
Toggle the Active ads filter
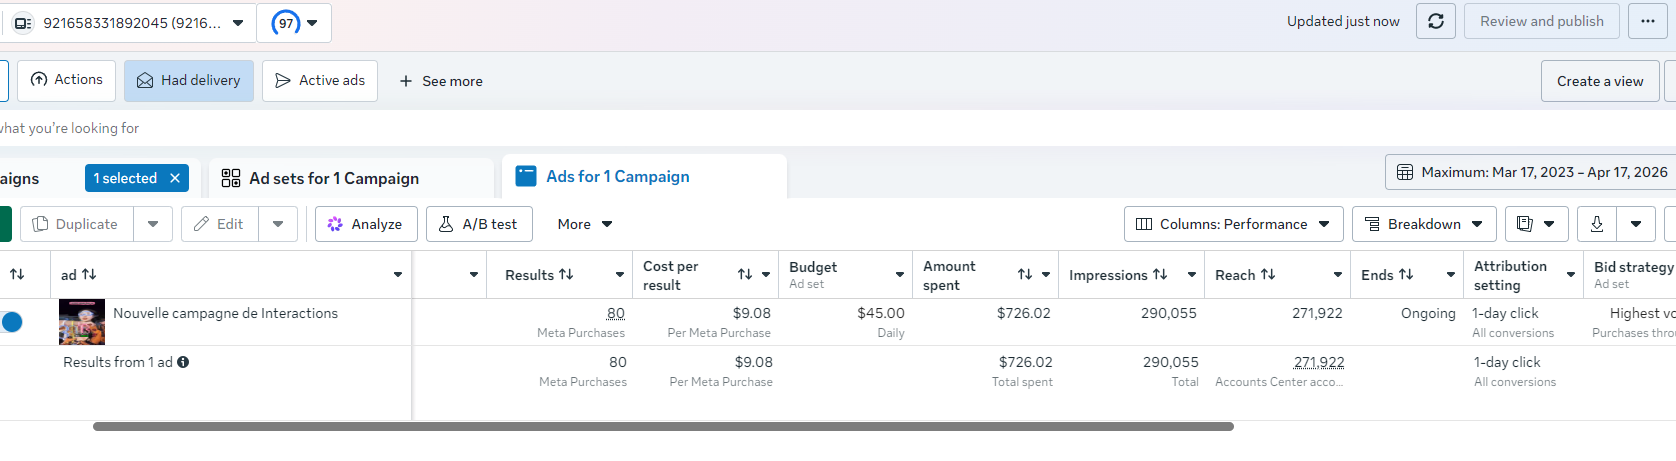(x=320, y=80)
